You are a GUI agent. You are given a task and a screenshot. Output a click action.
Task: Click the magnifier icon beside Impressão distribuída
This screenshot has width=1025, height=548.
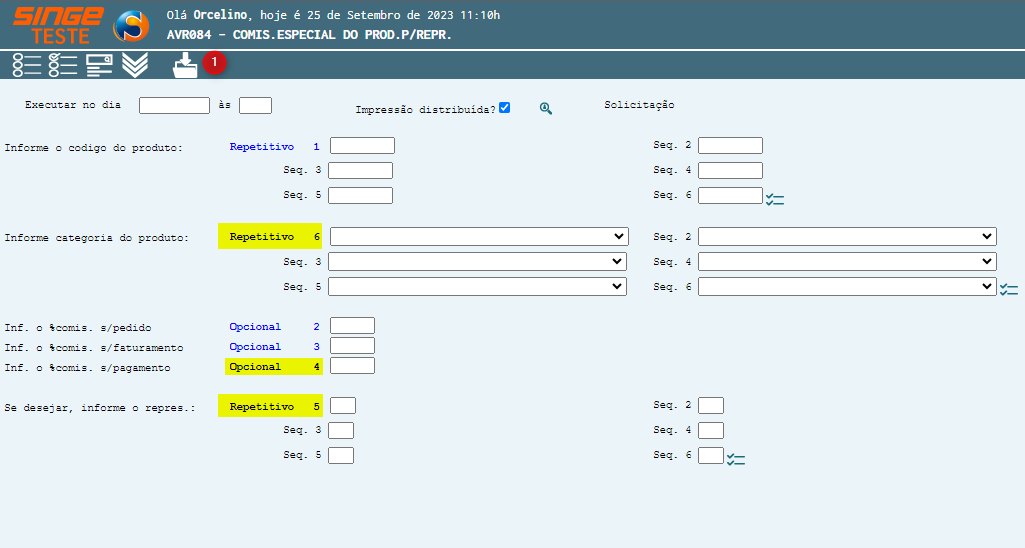(x=546, y=108)
